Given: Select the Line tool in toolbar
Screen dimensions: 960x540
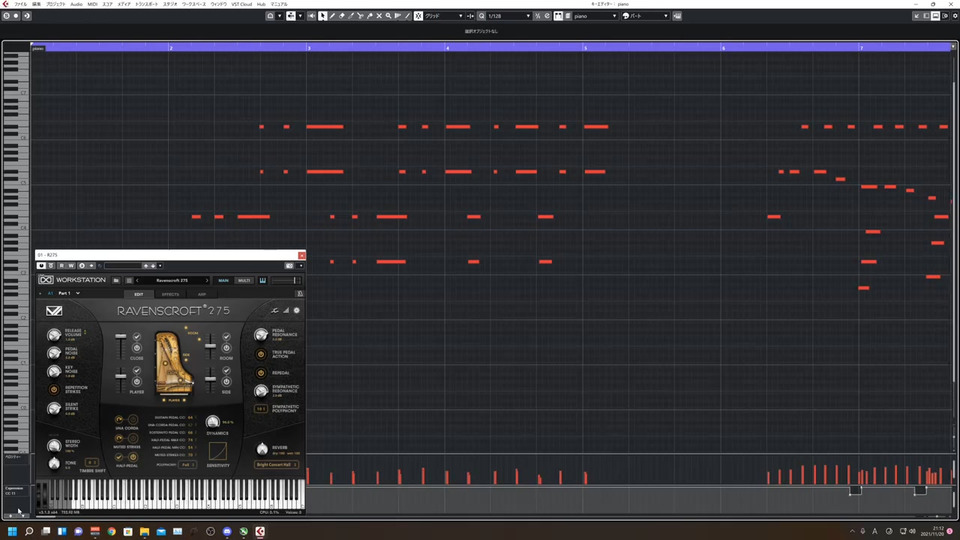Looking at the screenshot, I should coord(407,16).
